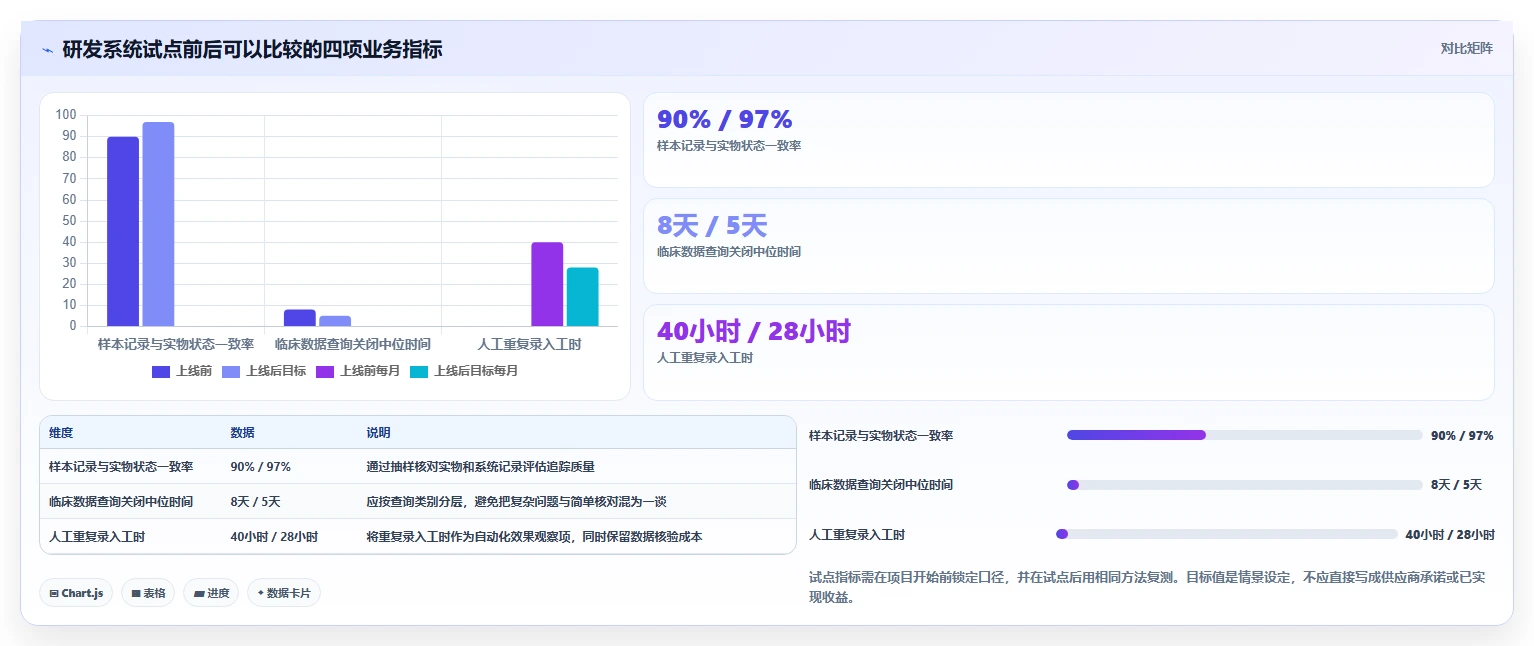Click the 50 tick on the chart y-axis
1534x646 pixels.
click(x=69, y=220)
